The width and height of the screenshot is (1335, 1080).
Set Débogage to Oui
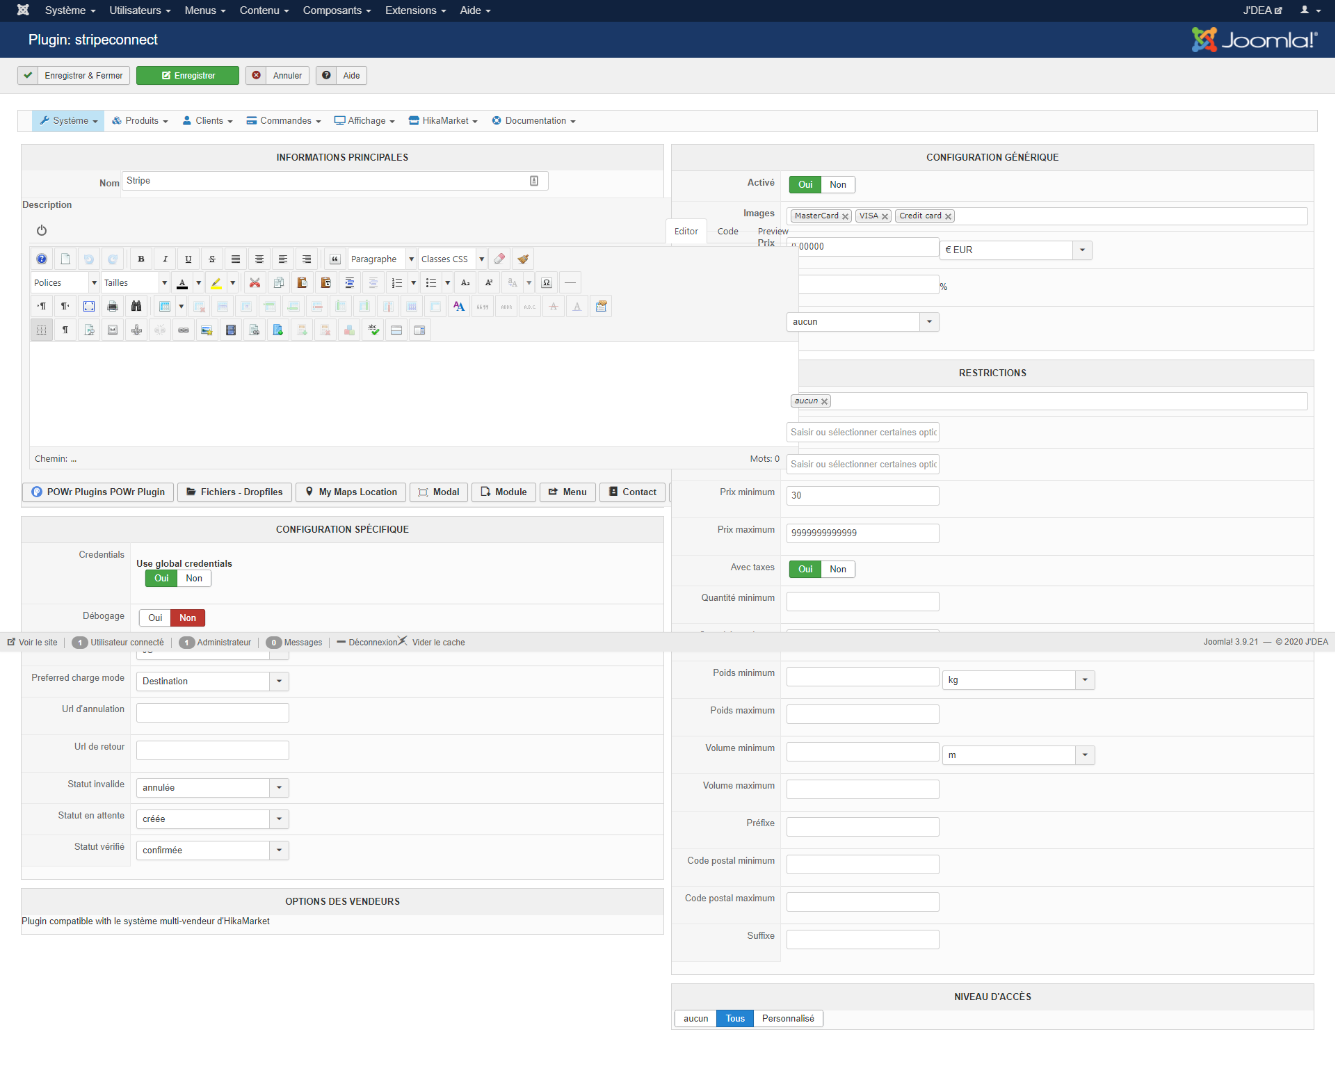(x=155, y=618)
